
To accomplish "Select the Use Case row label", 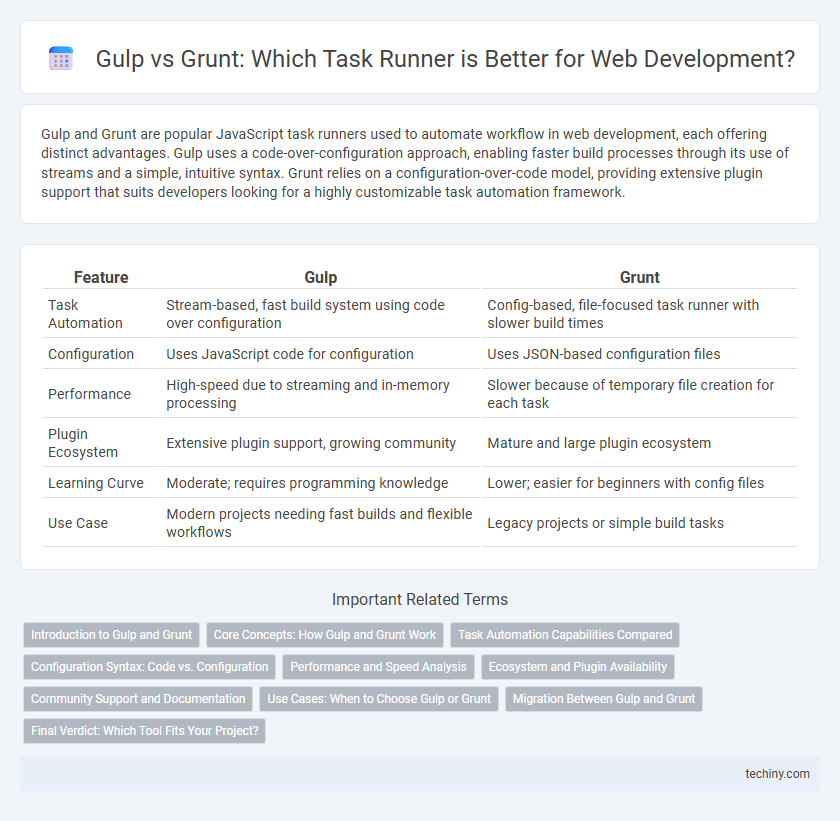I will coord(78,523).
